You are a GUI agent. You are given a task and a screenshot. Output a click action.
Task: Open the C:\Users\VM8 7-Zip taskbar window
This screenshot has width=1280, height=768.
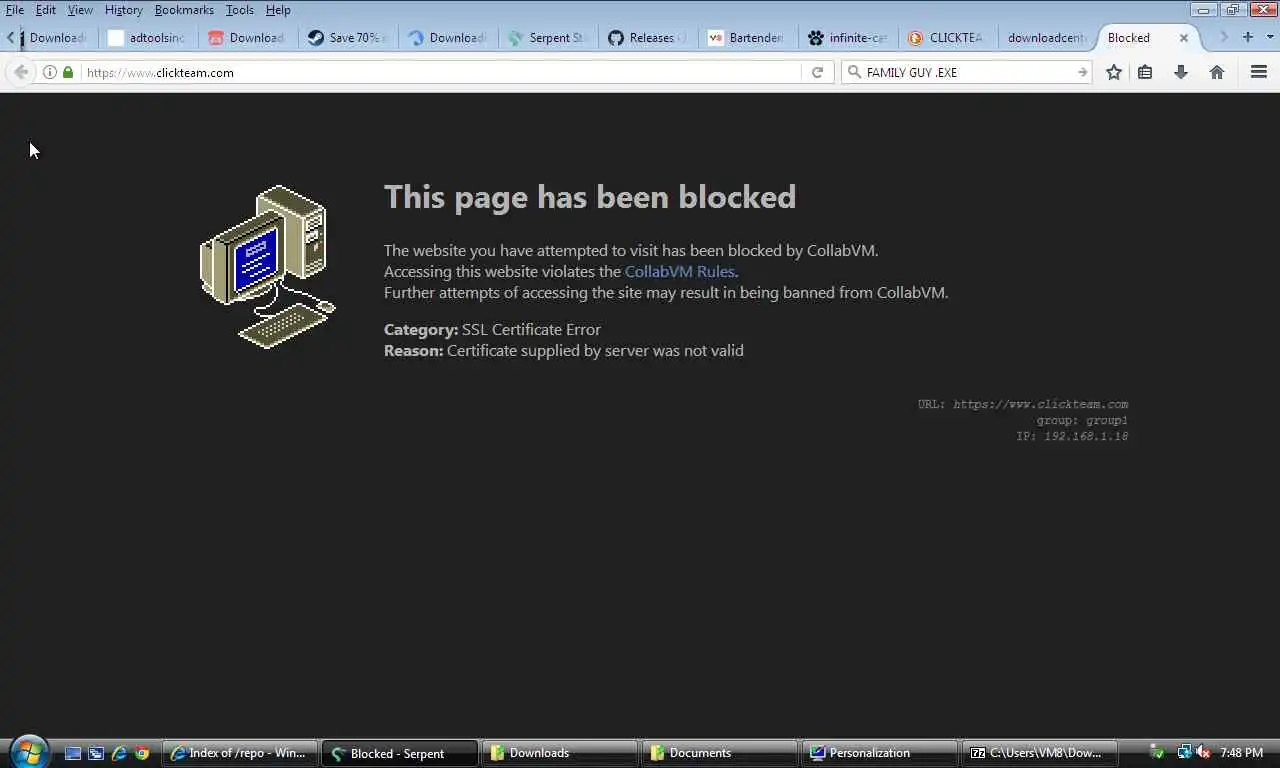pyautogui.click(x=1039, y=753)
